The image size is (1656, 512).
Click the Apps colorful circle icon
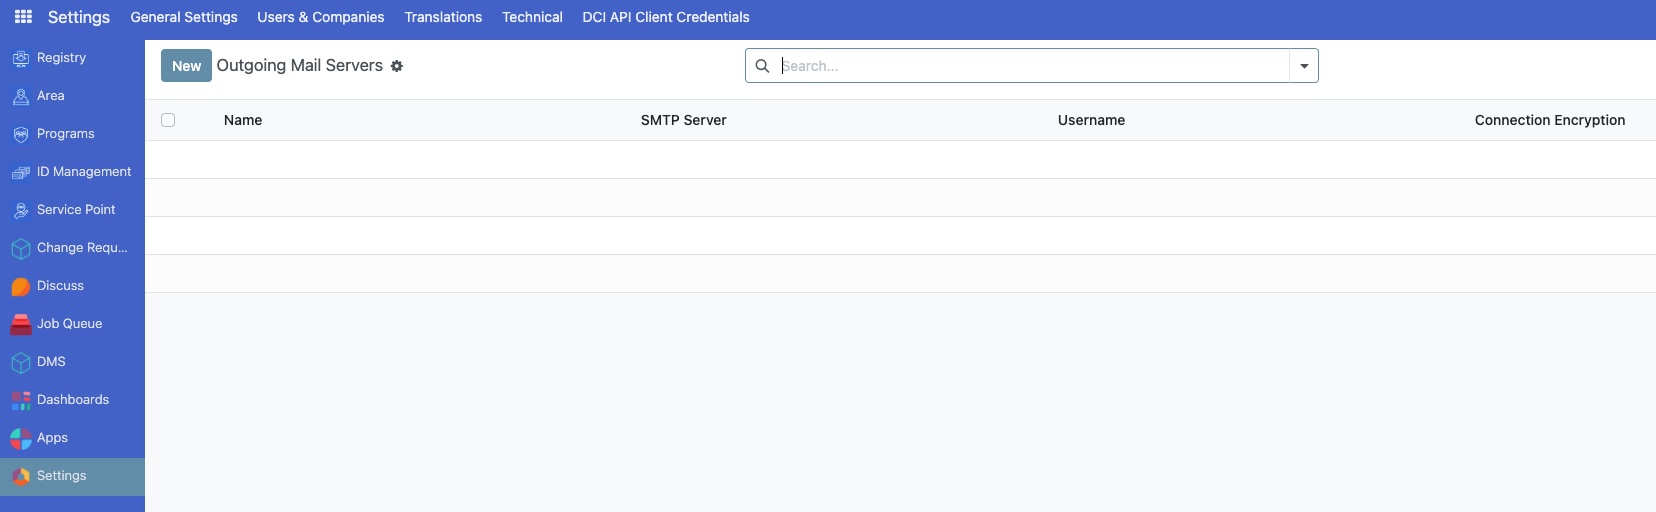click(x=21, y=439)
